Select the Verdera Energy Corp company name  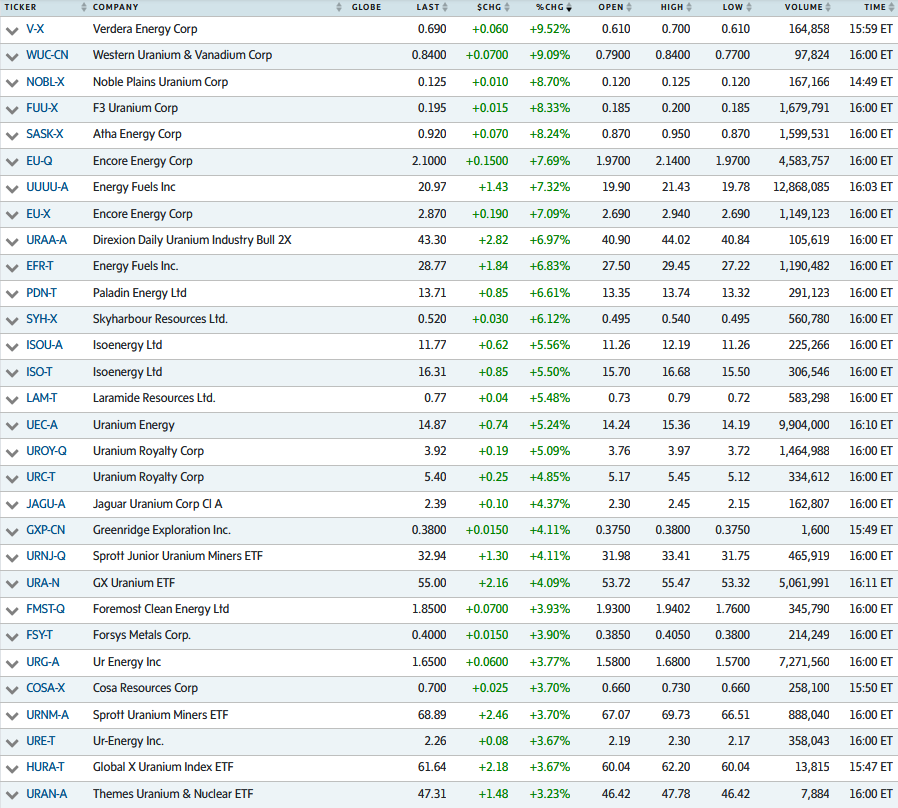(145, 29)
